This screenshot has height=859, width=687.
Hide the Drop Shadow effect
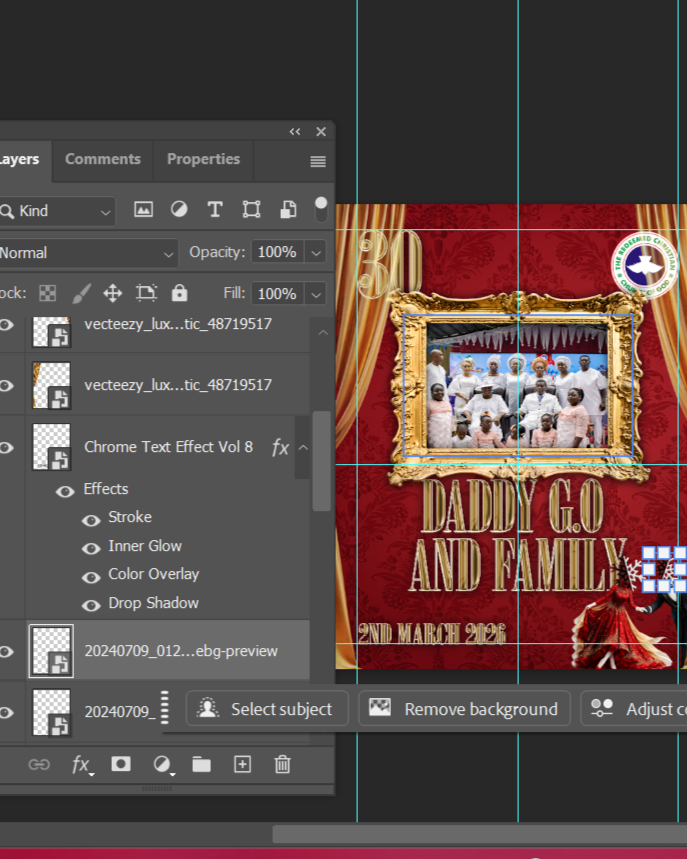click(x=91, y=605)
